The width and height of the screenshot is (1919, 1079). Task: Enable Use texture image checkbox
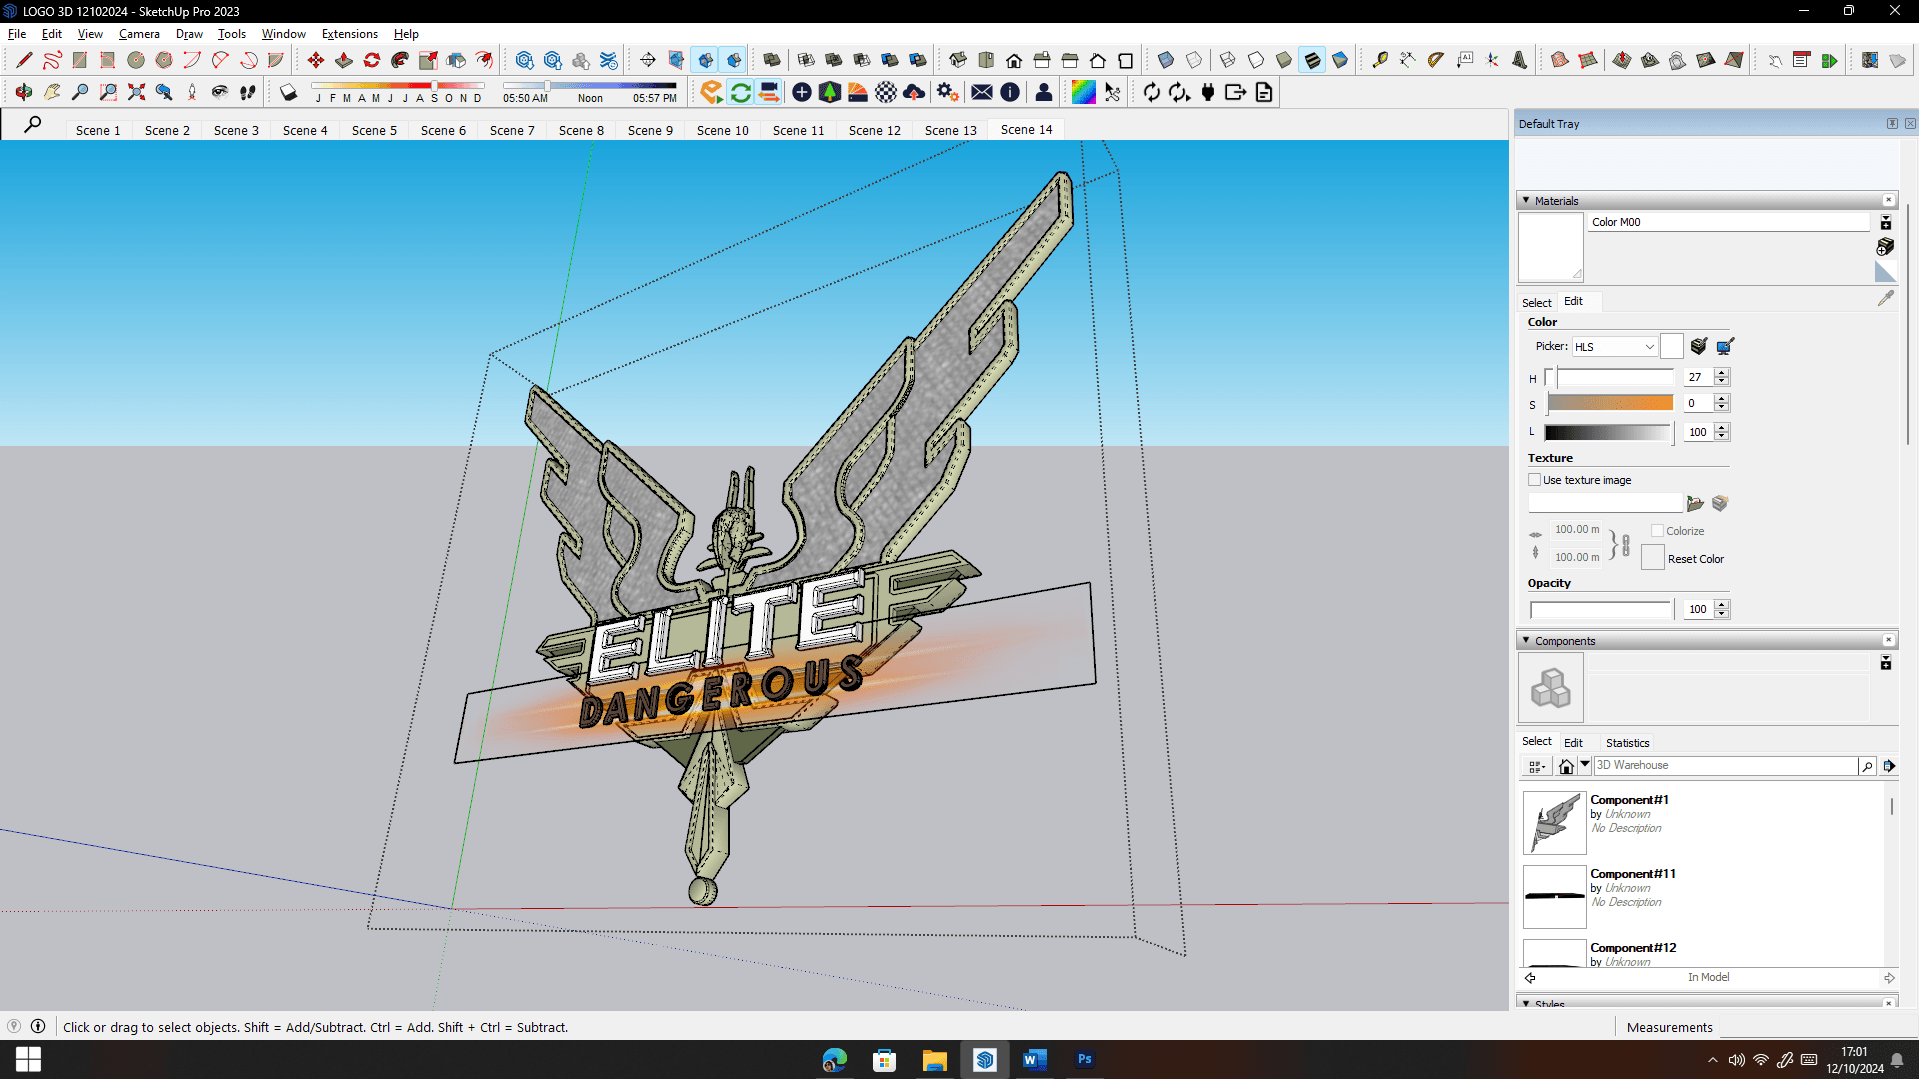click(1535, 480)
